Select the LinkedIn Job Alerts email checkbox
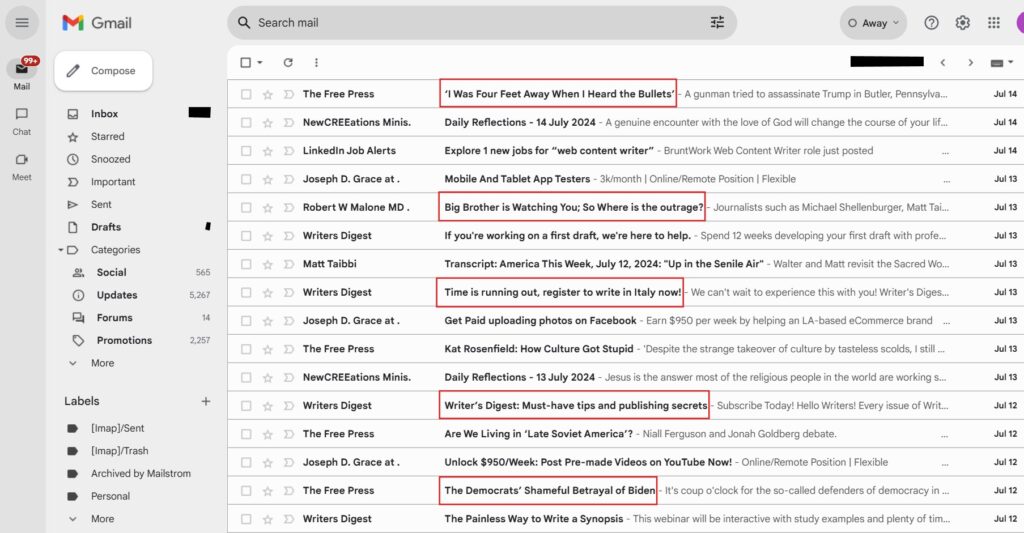Viewport: 1024px width, 533px height. [x=246, y=151]
